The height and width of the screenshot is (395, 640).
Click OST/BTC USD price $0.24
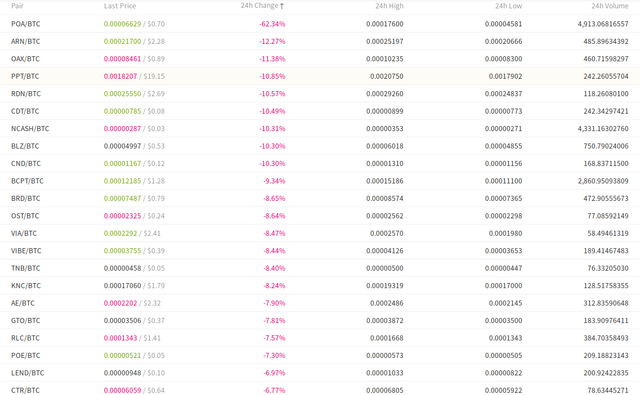tap(156, 216)
